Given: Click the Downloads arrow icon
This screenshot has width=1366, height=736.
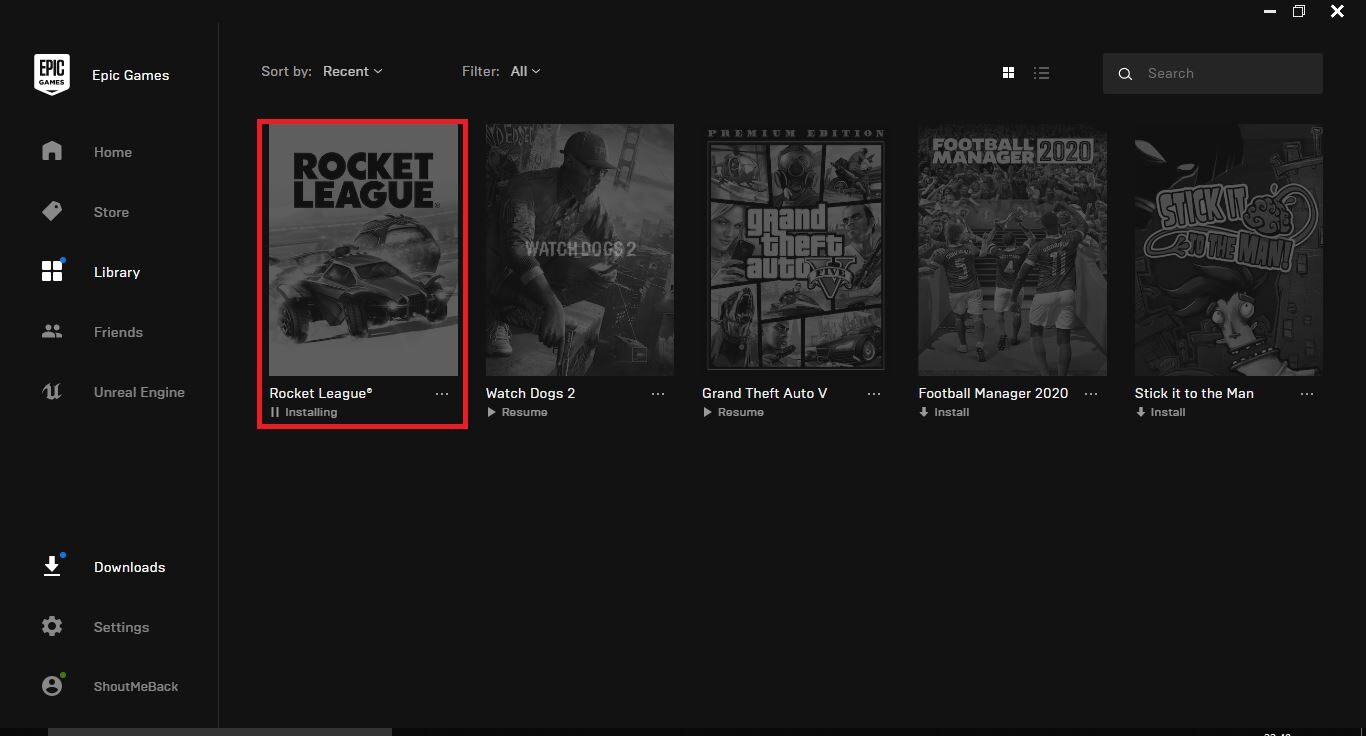Looking at the screenshot, I should point(52,566).
